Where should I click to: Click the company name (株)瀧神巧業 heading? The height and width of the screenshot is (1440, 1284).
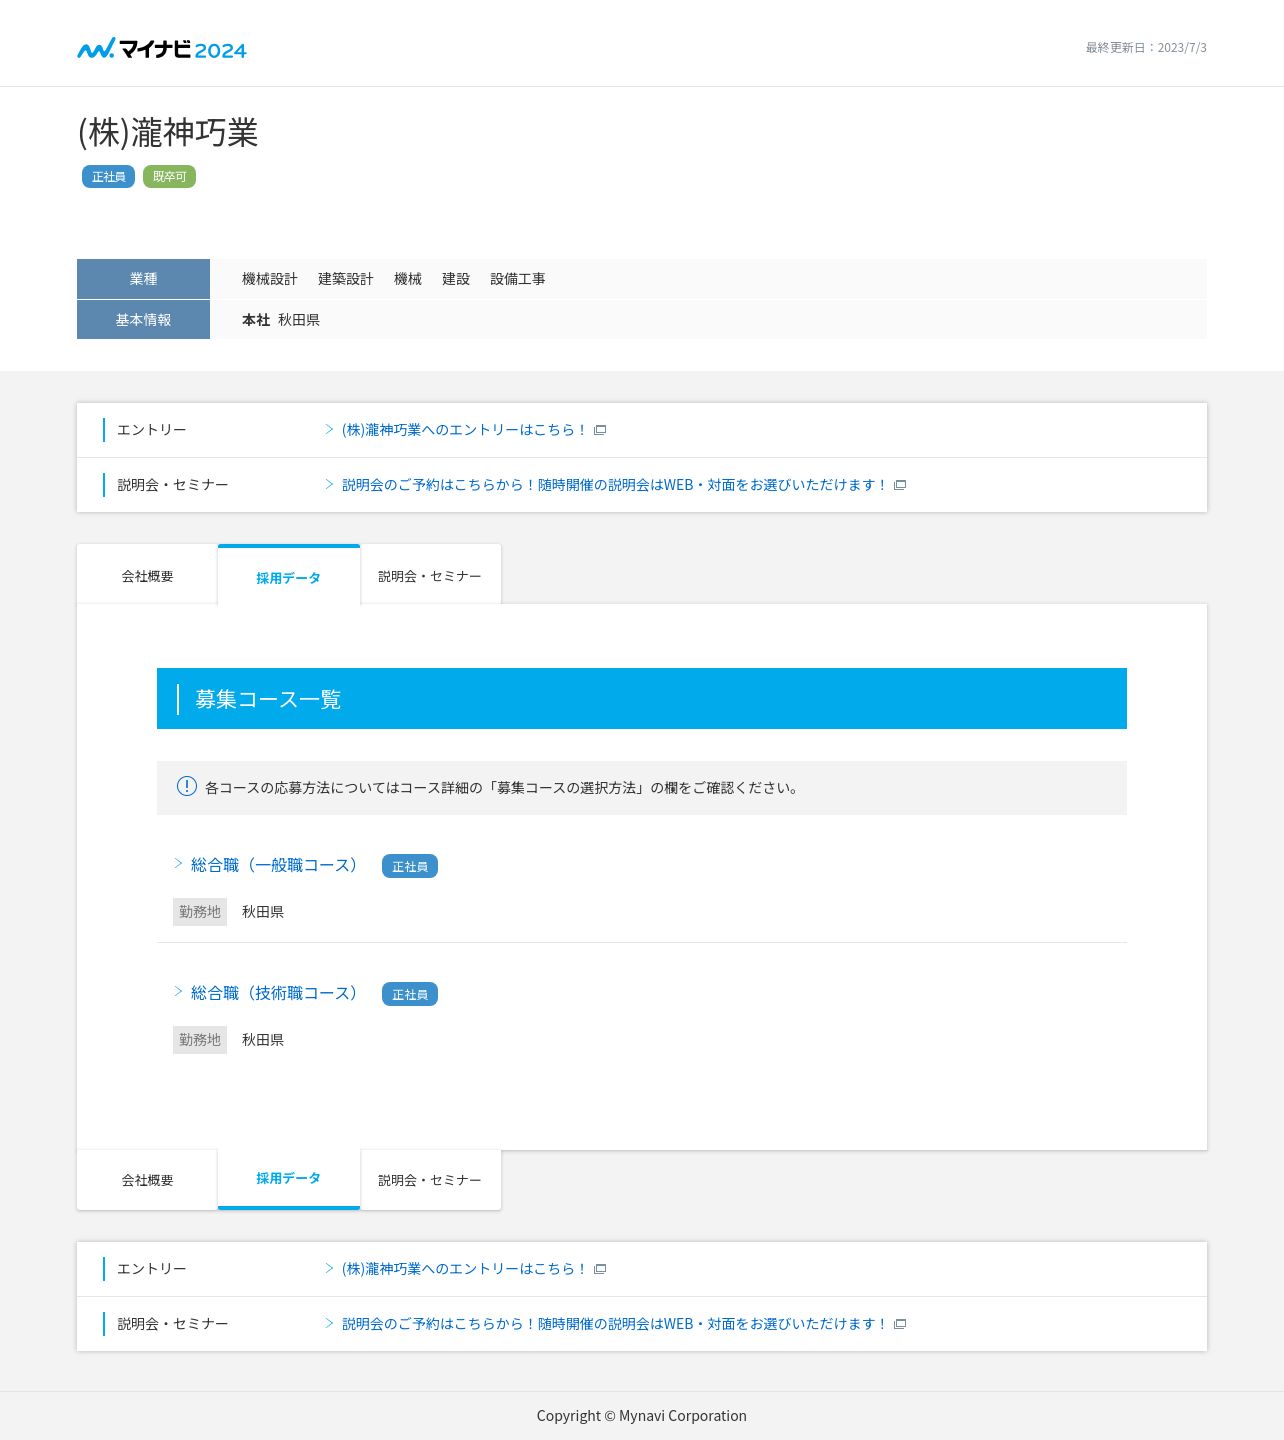tap(168, 133)
